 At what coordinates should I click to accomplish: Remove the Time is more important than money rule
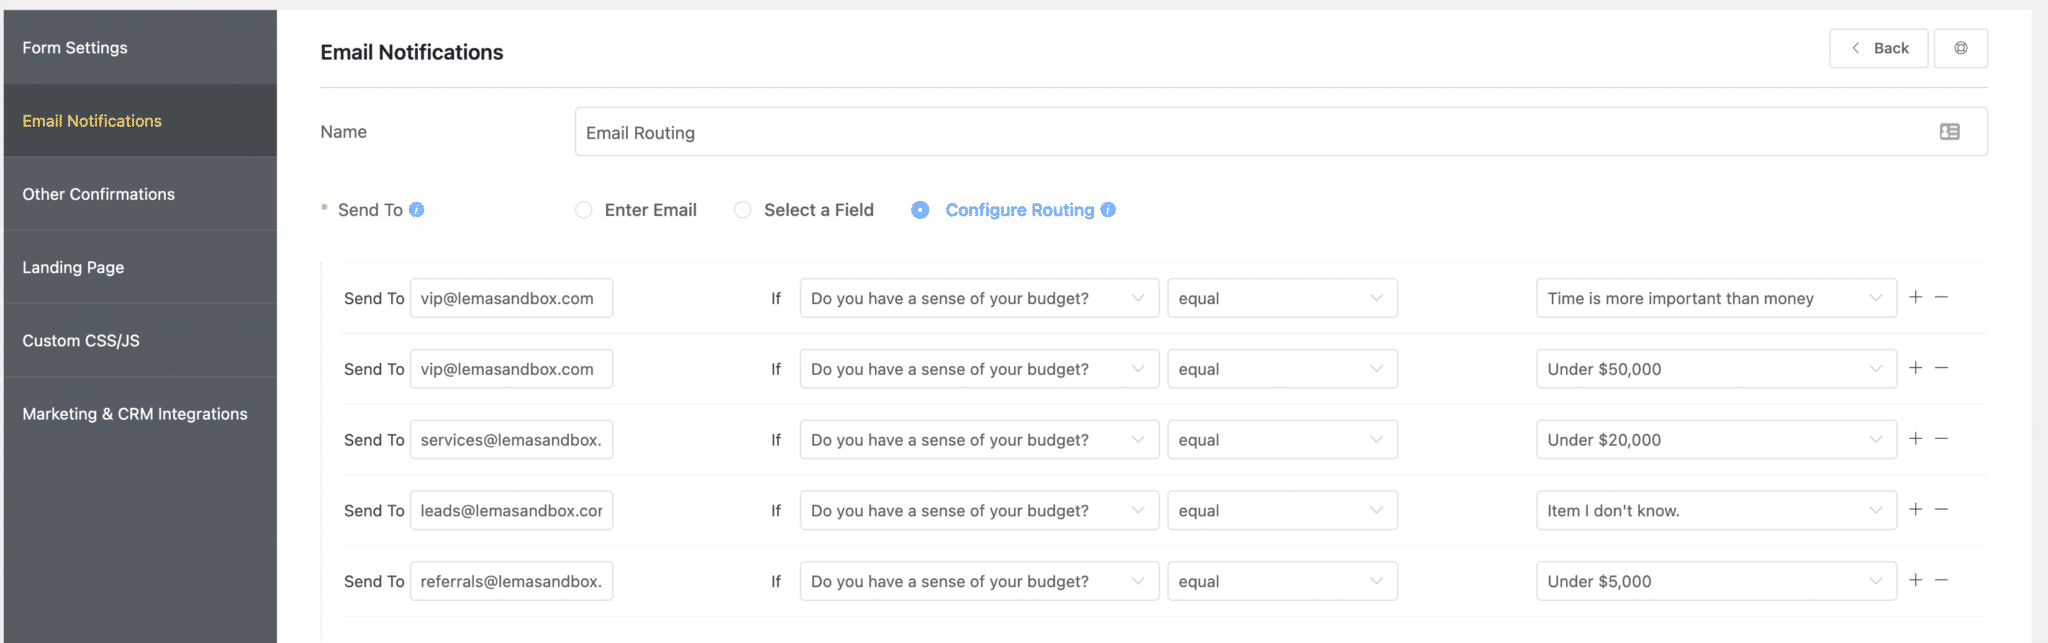pyautogui.click(x=1941, y=297)
